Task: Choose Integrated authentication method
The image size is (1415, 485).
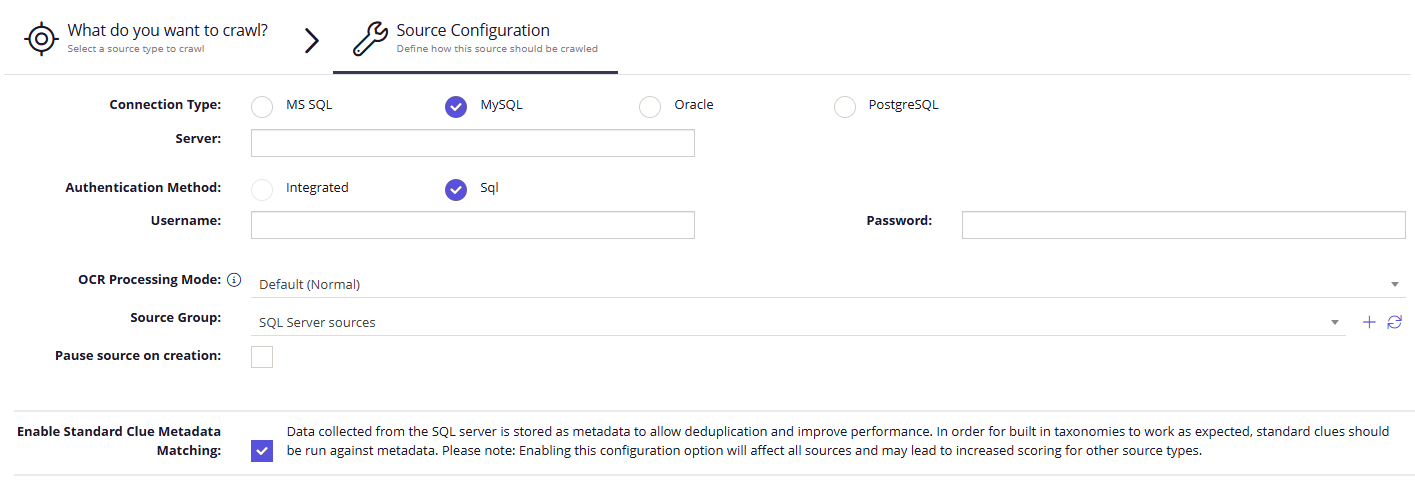Action: coord(262,190)
